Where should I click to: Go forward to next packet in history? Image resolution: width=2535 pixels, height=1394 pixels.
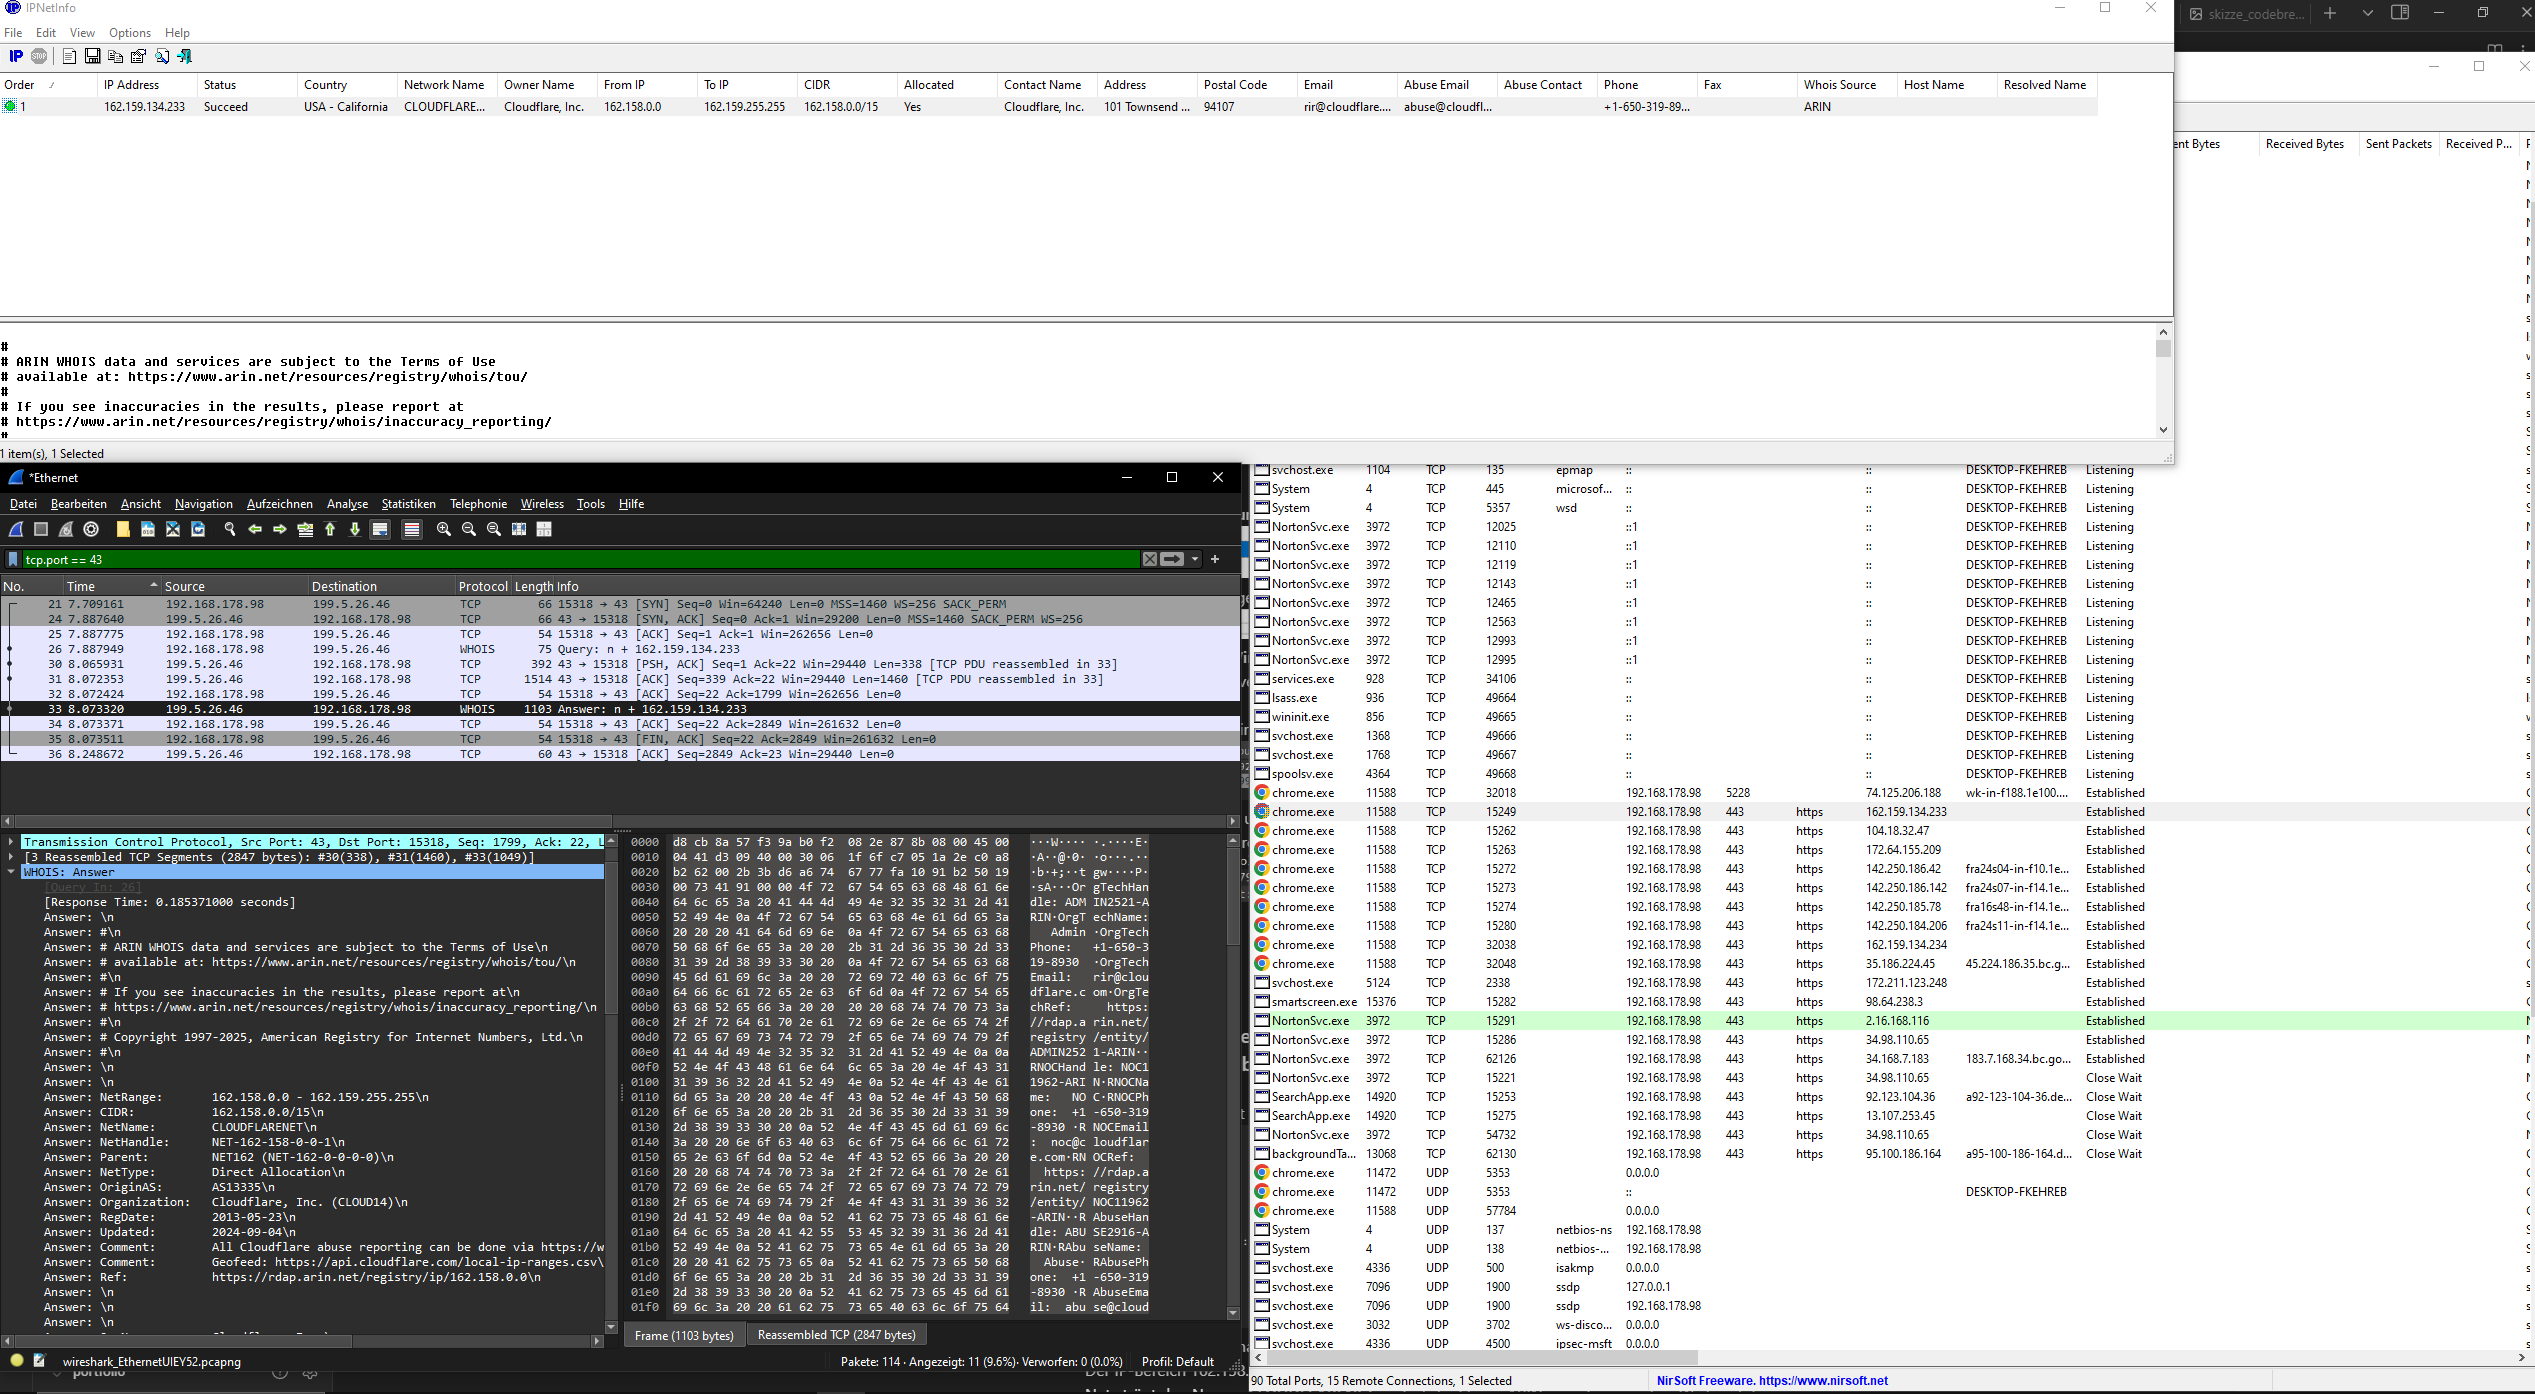coord(280,529)
